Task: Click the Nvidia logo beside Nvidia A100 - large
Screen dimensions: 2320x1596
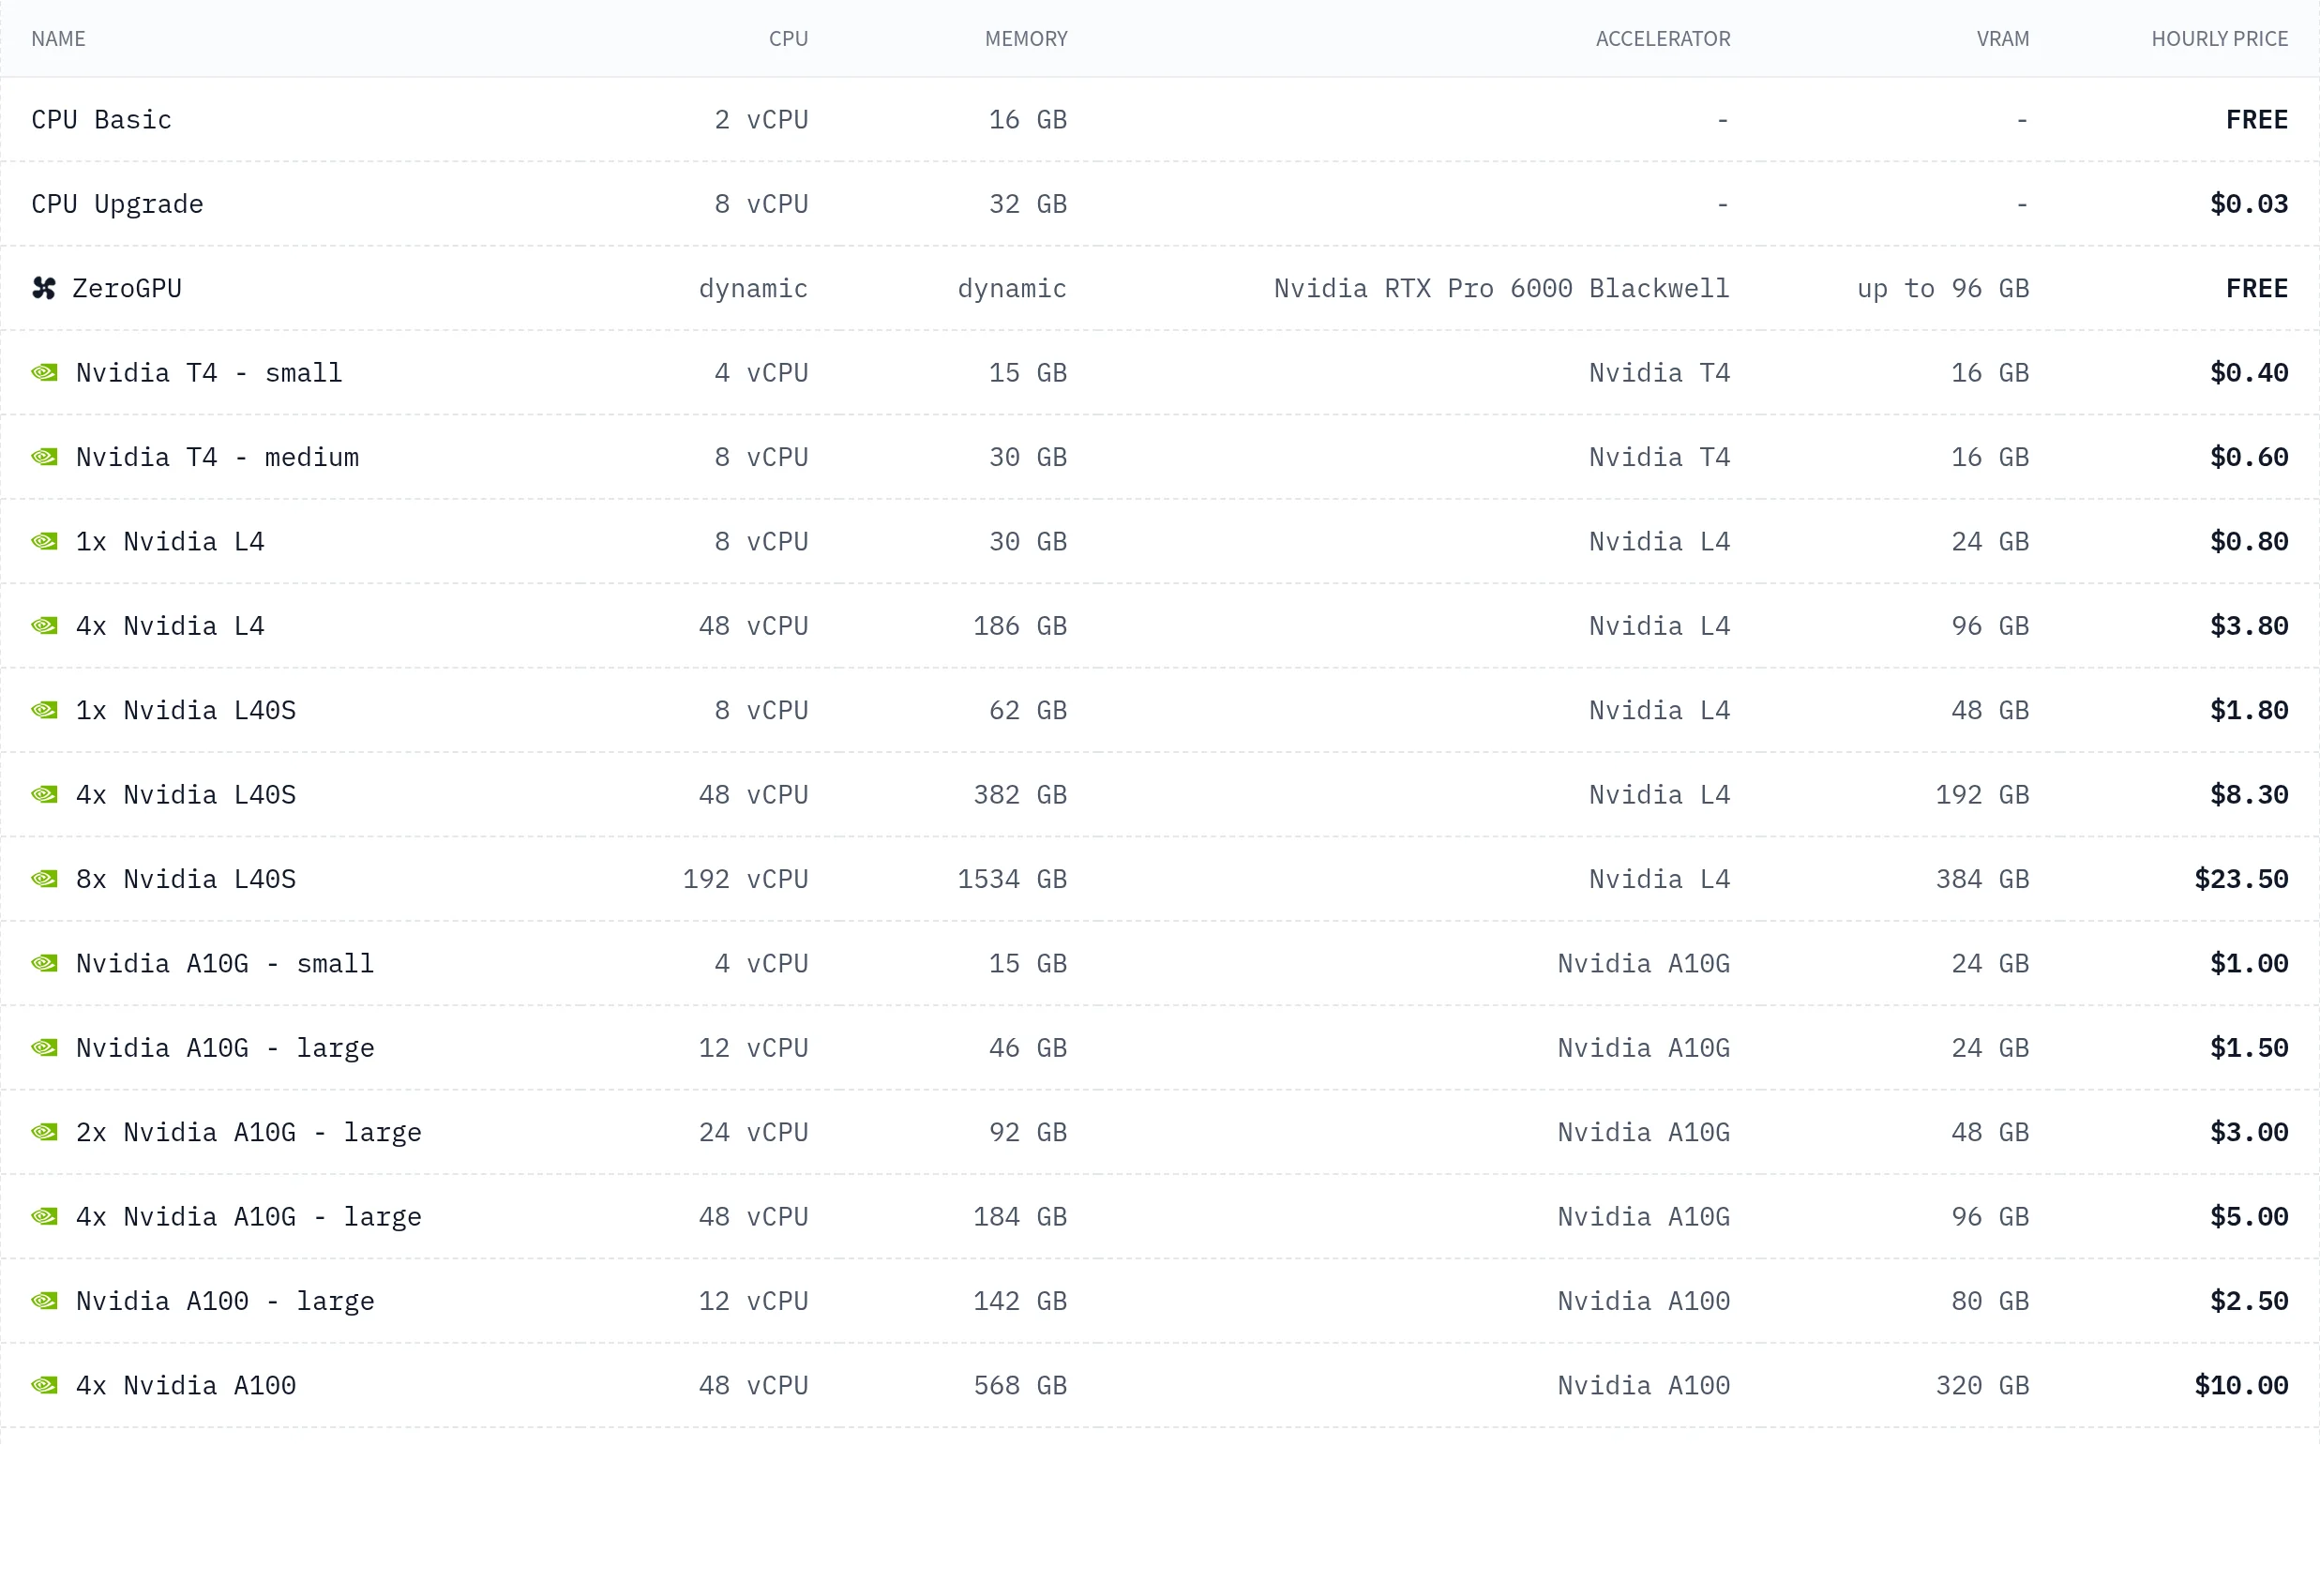Action: [44, 1301]
